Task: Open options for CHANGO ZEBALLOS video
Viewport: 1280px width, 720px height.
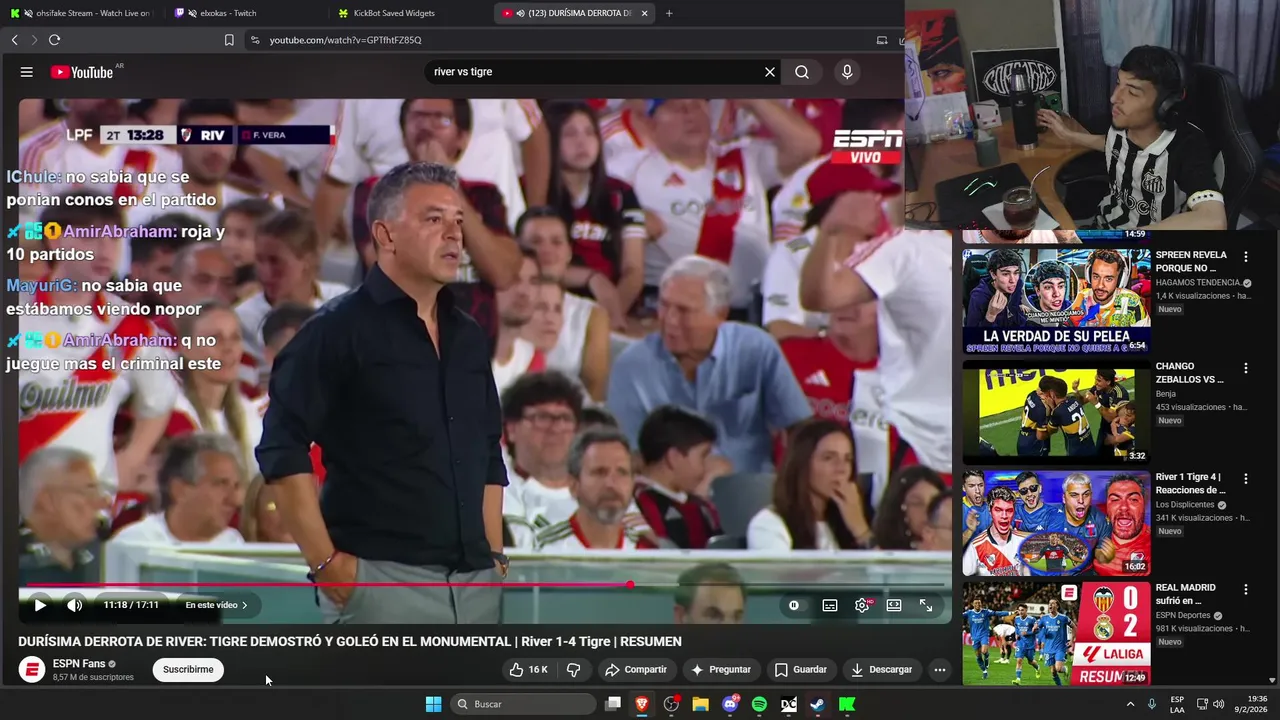Action: click(1246, 368)
